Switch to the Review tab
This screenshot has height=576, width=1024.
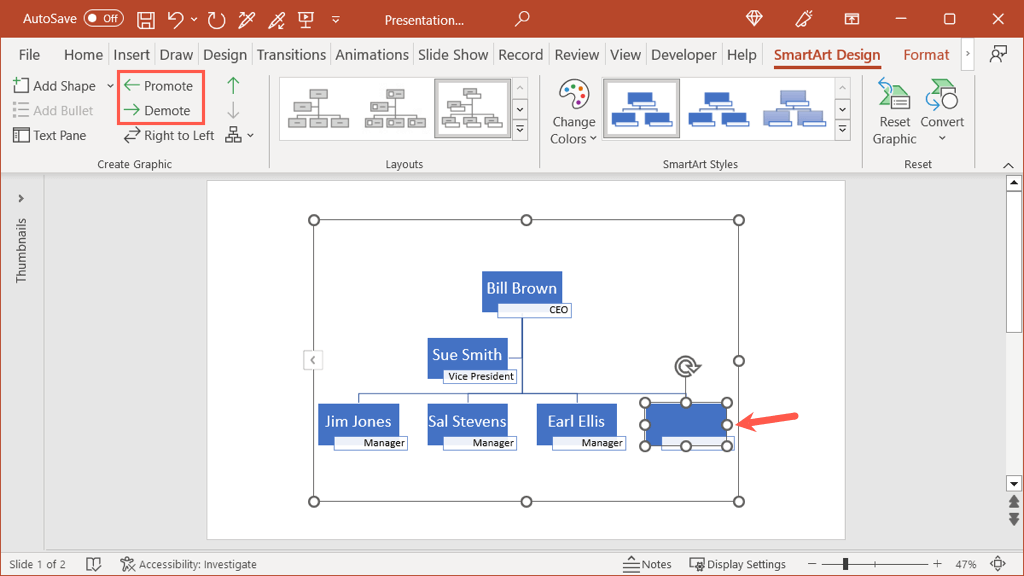click(x=577, y=55)
